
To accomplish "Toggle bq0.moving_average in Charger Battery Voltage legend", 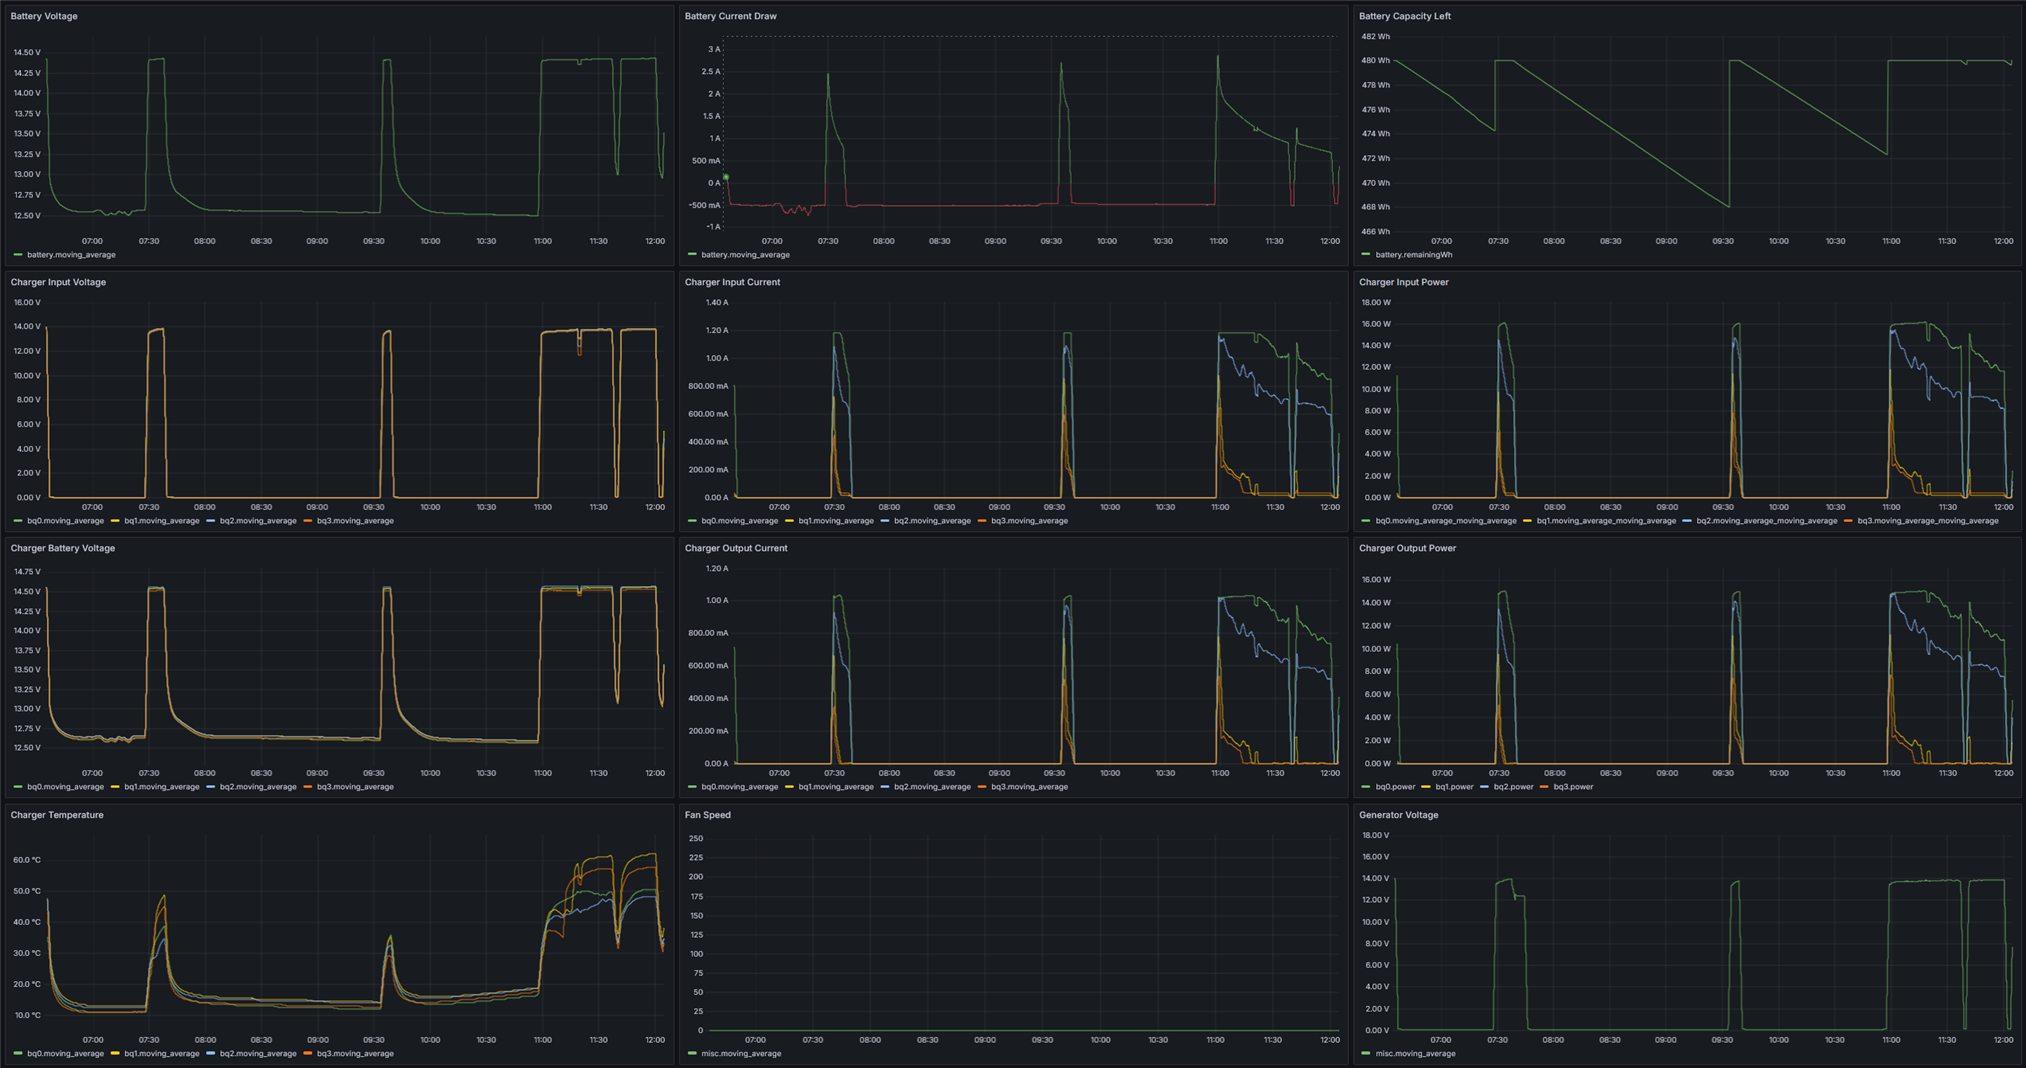I will pyautogui.click(x=65, y=787).
